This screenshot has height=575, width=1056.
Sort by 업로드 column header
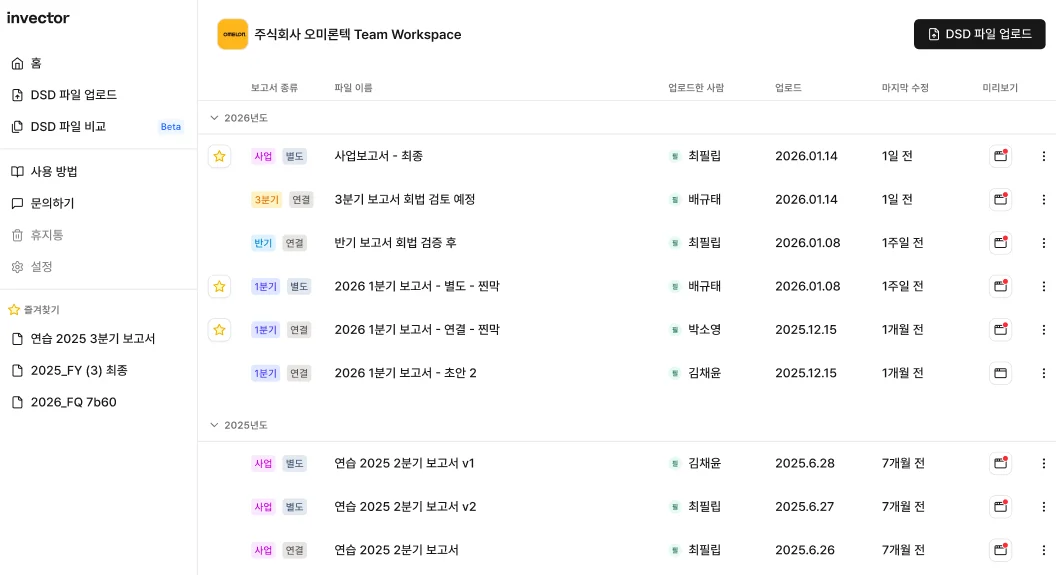788,88
